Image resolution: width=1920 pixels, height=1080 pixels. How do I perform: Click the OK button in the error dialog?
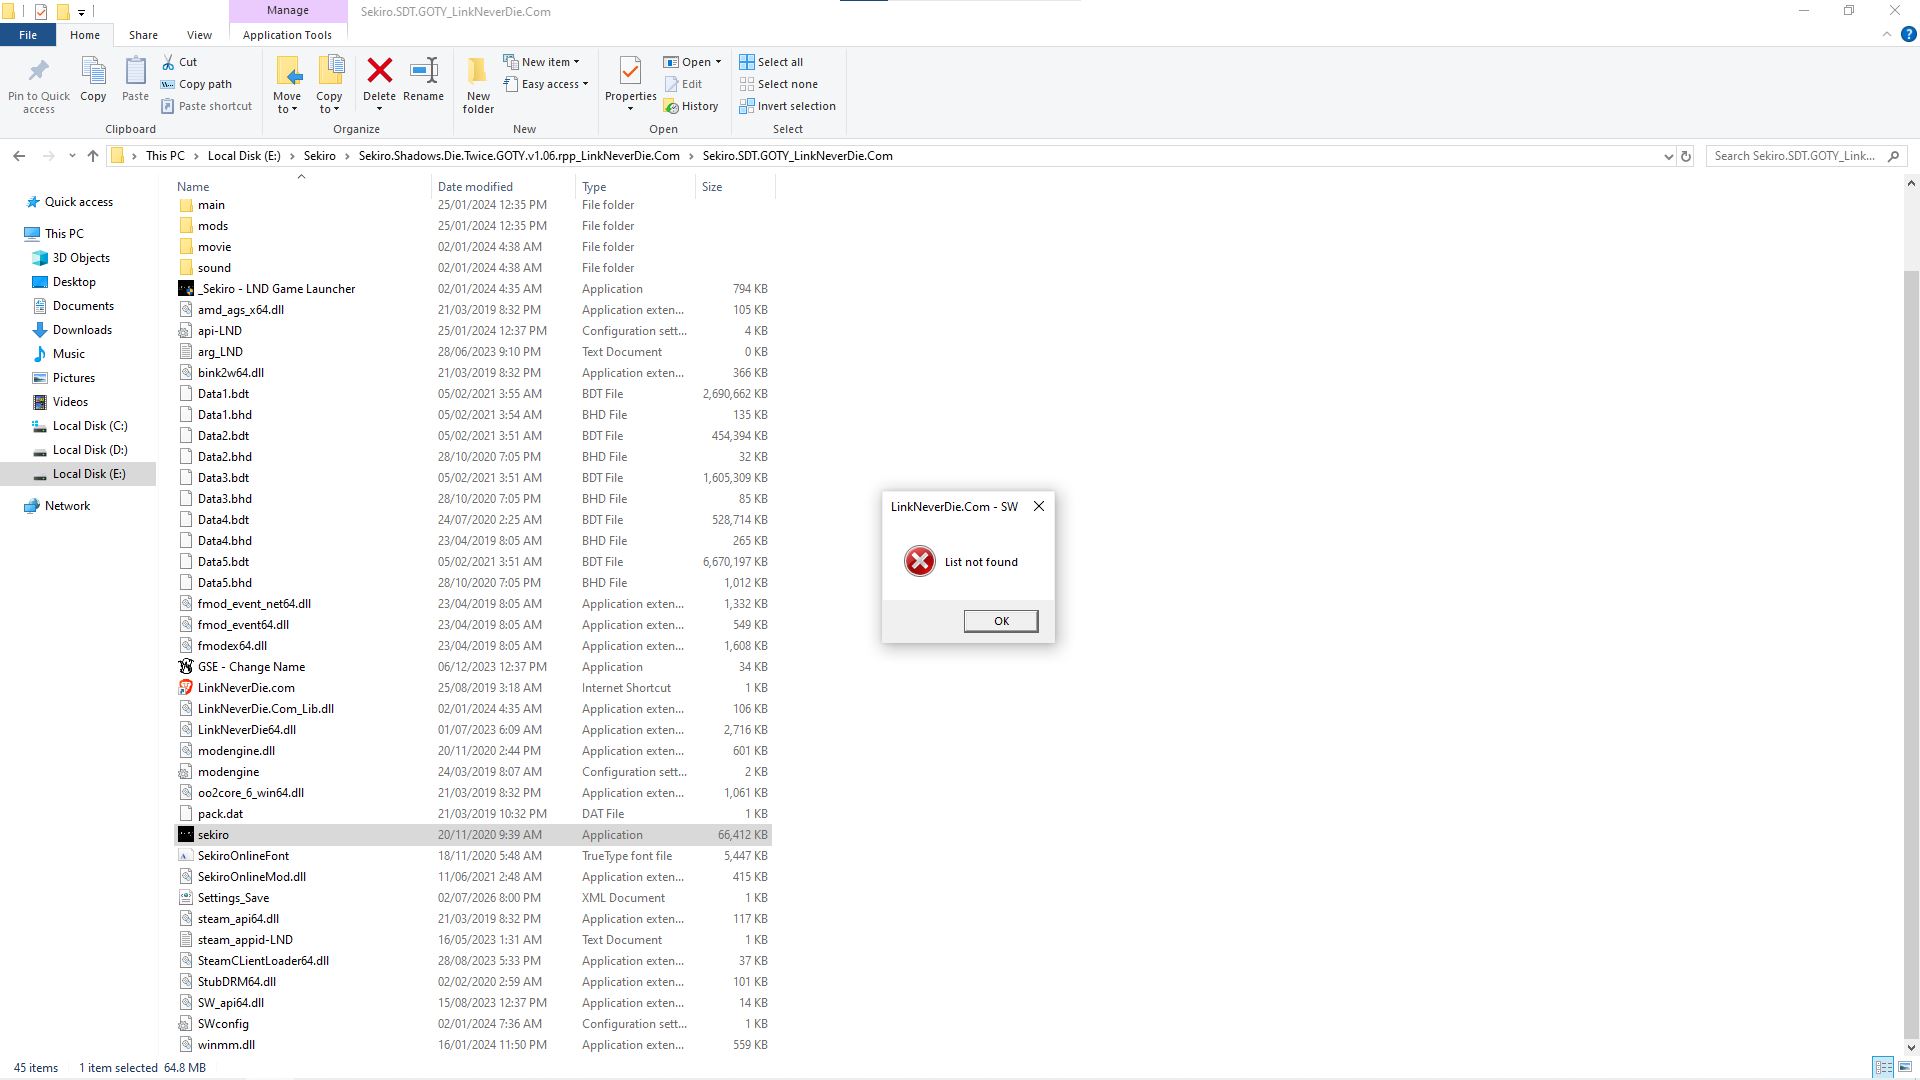coord(1001,621)
